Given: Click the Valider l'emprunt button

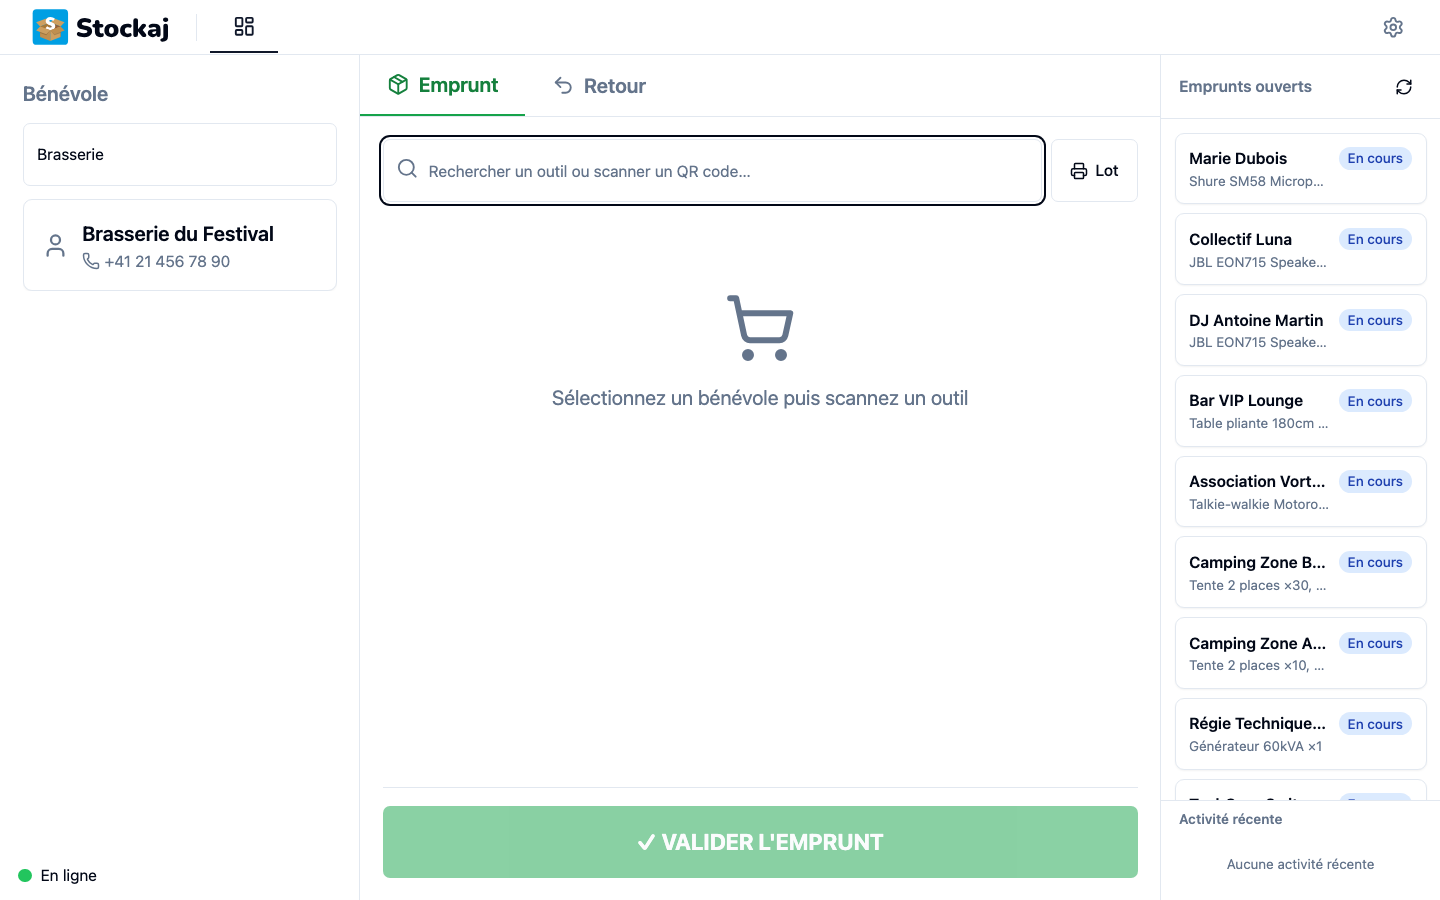Looking at the screenshot, I should click(760, 842).
